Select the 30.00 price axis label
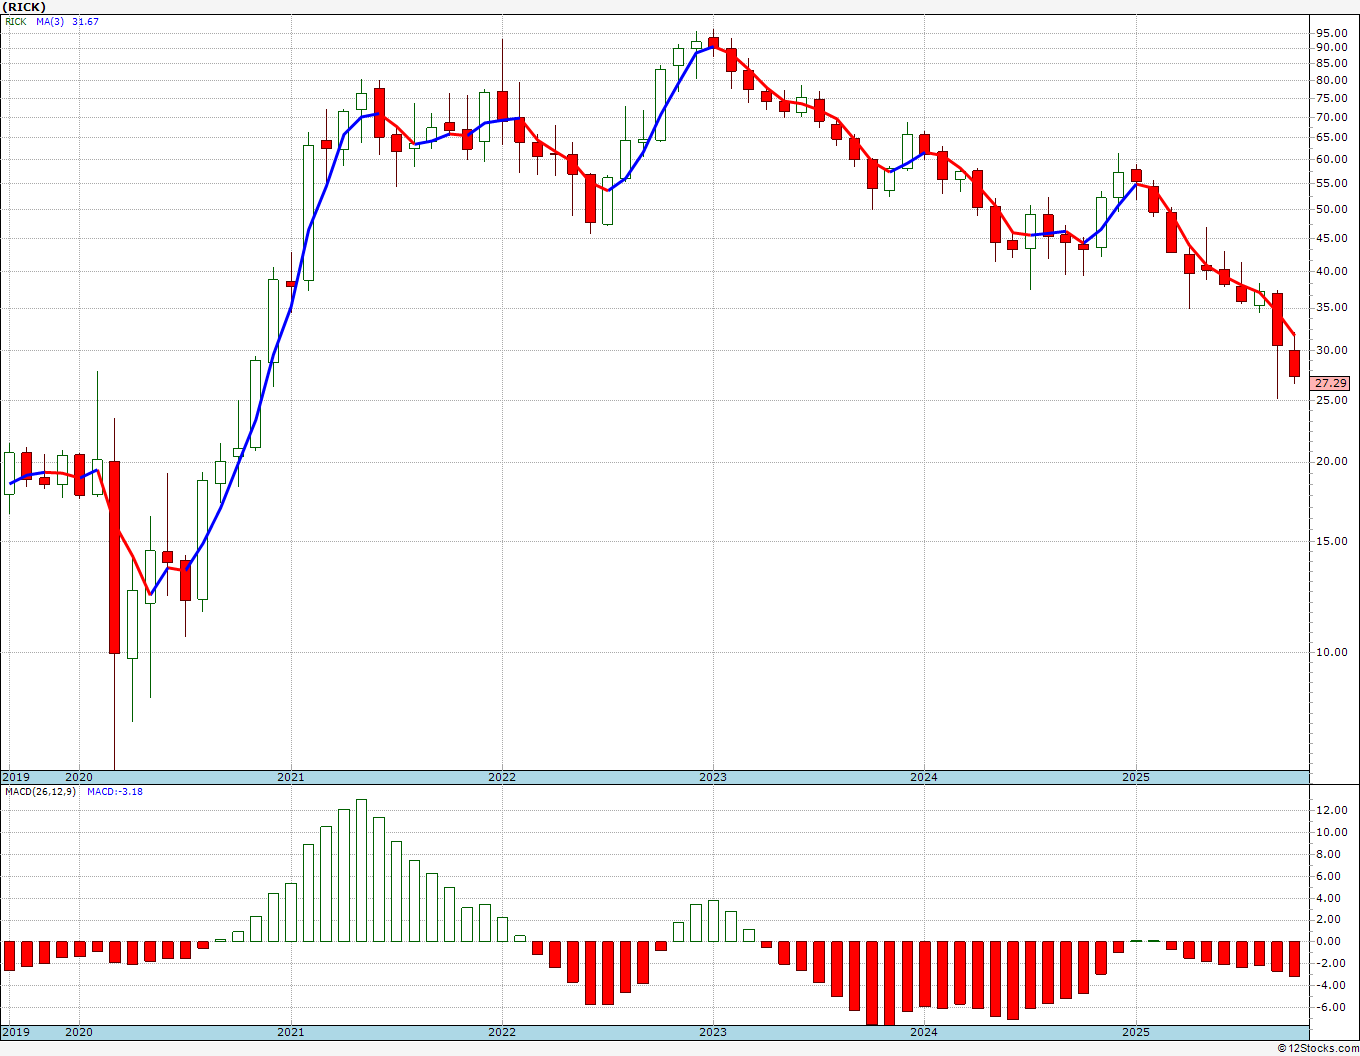This screenshot has height=1056, width=1360. pyautogui.click(x=1331, y=350)
